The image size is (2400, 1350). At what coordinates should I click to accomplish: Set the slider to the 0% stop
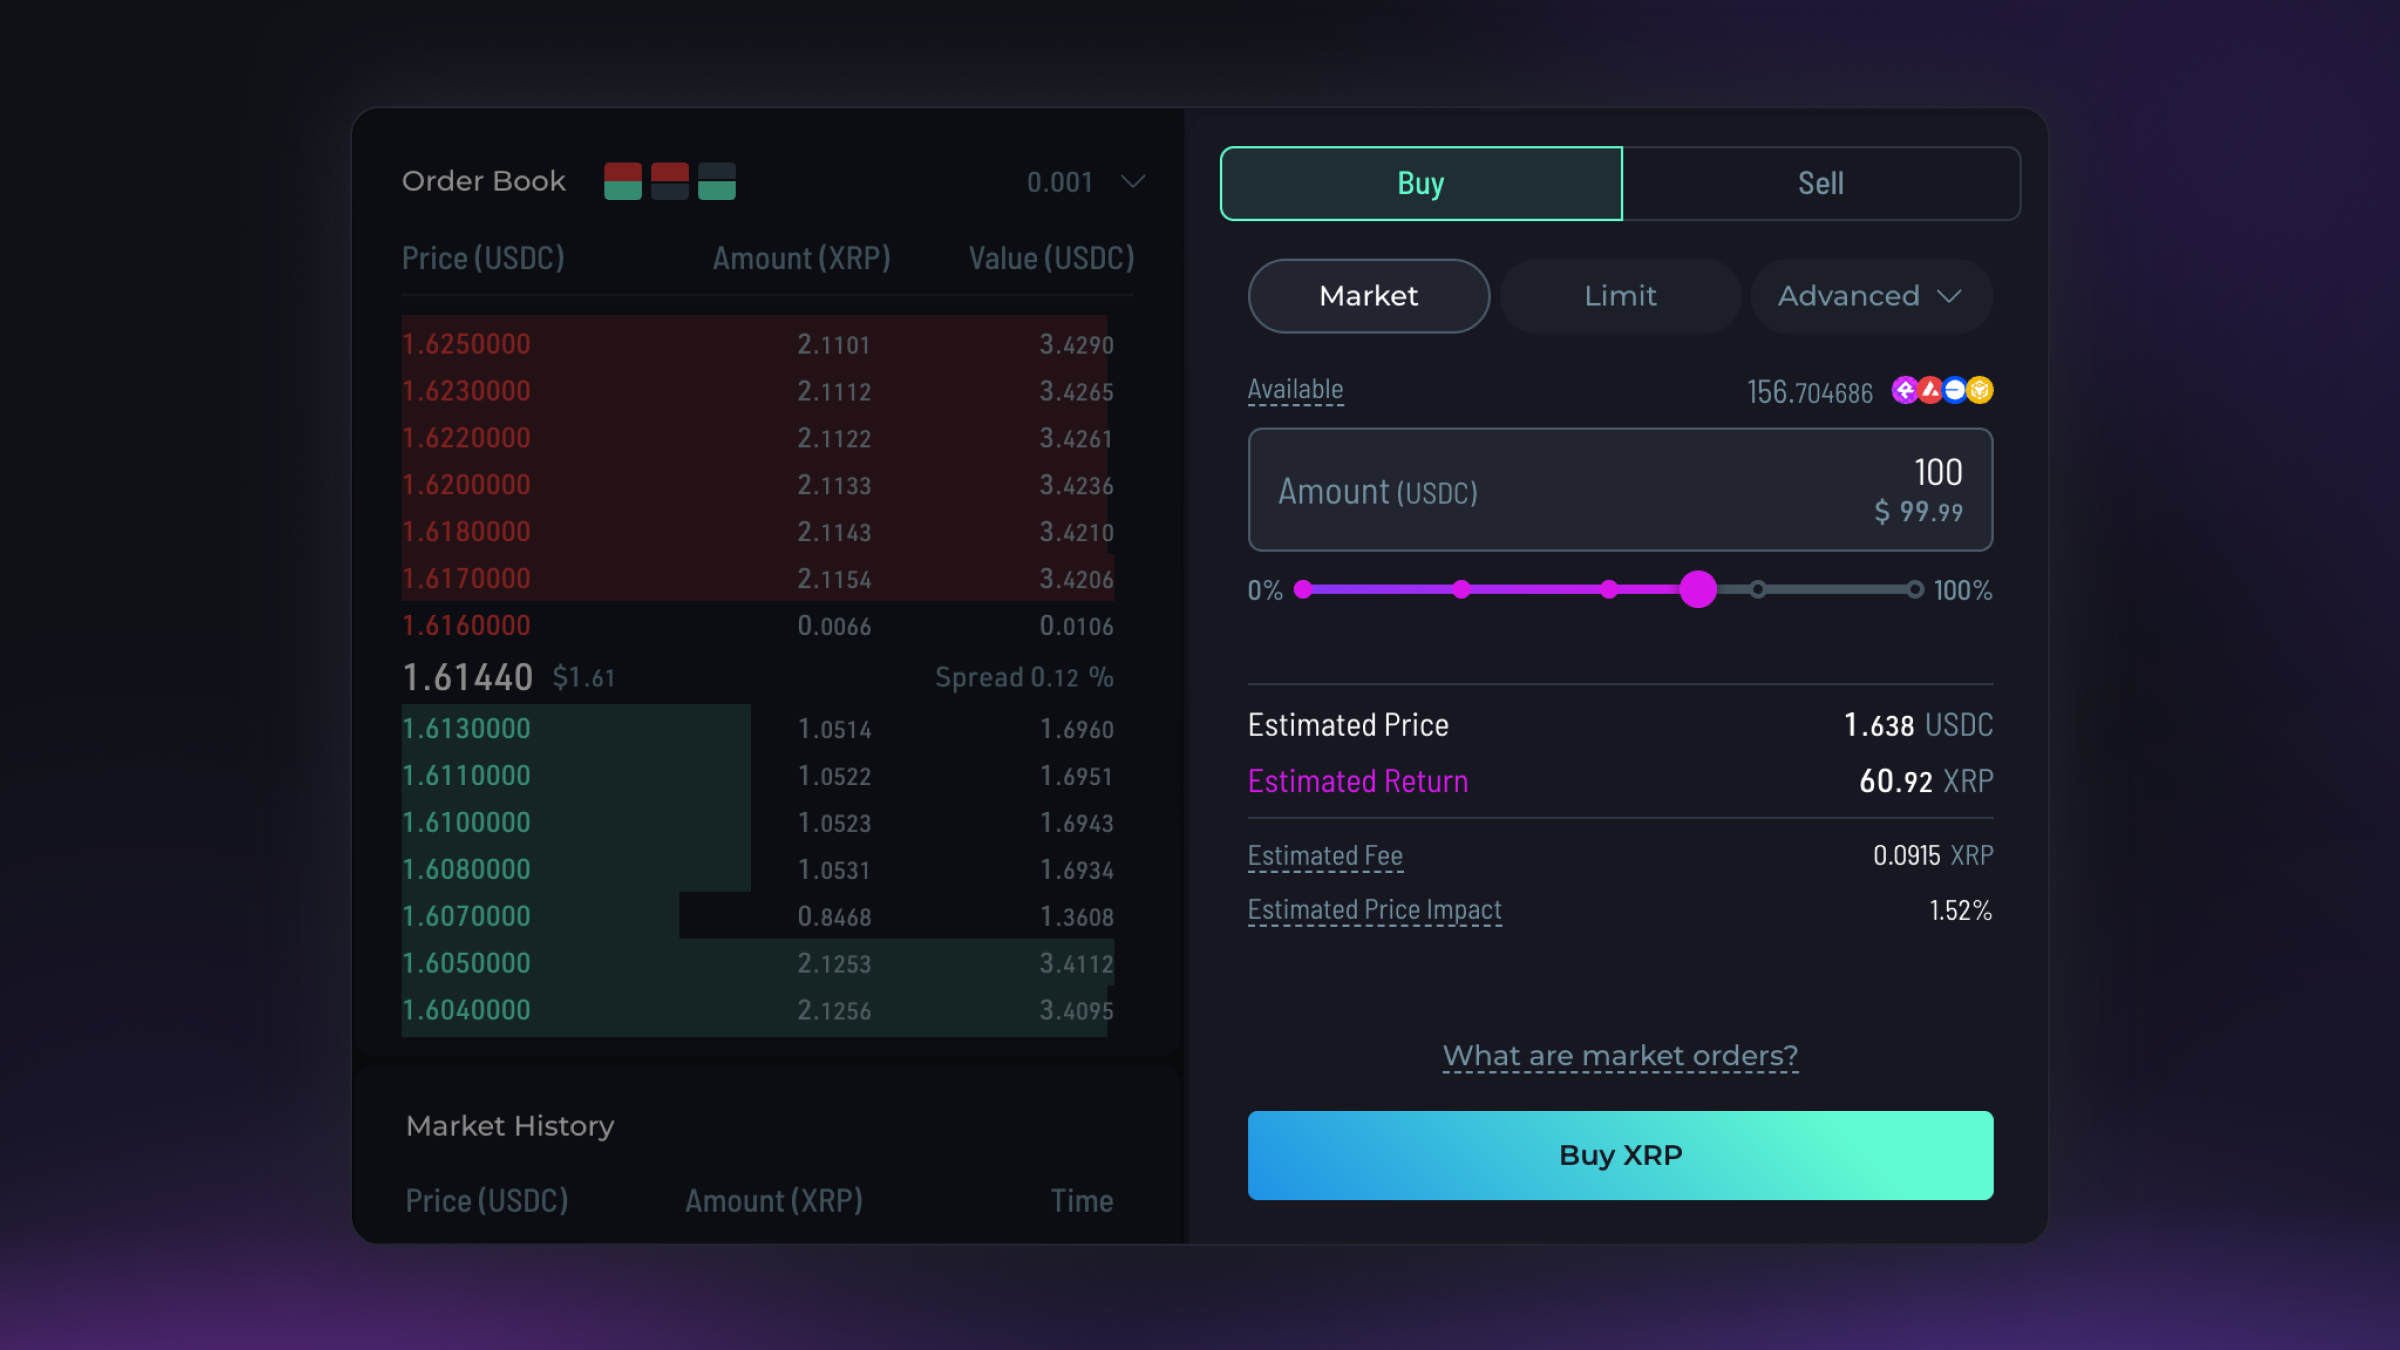1303,589
